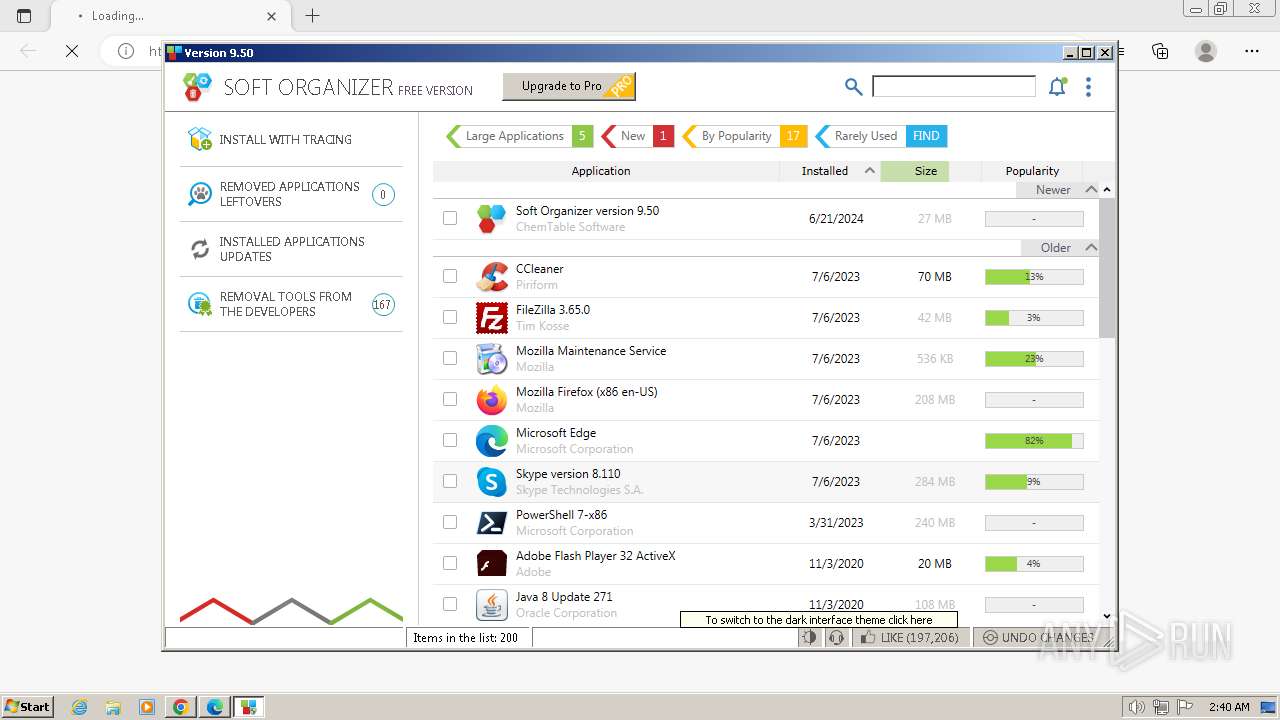Open Install with Tracing icon

pos(200,139)
